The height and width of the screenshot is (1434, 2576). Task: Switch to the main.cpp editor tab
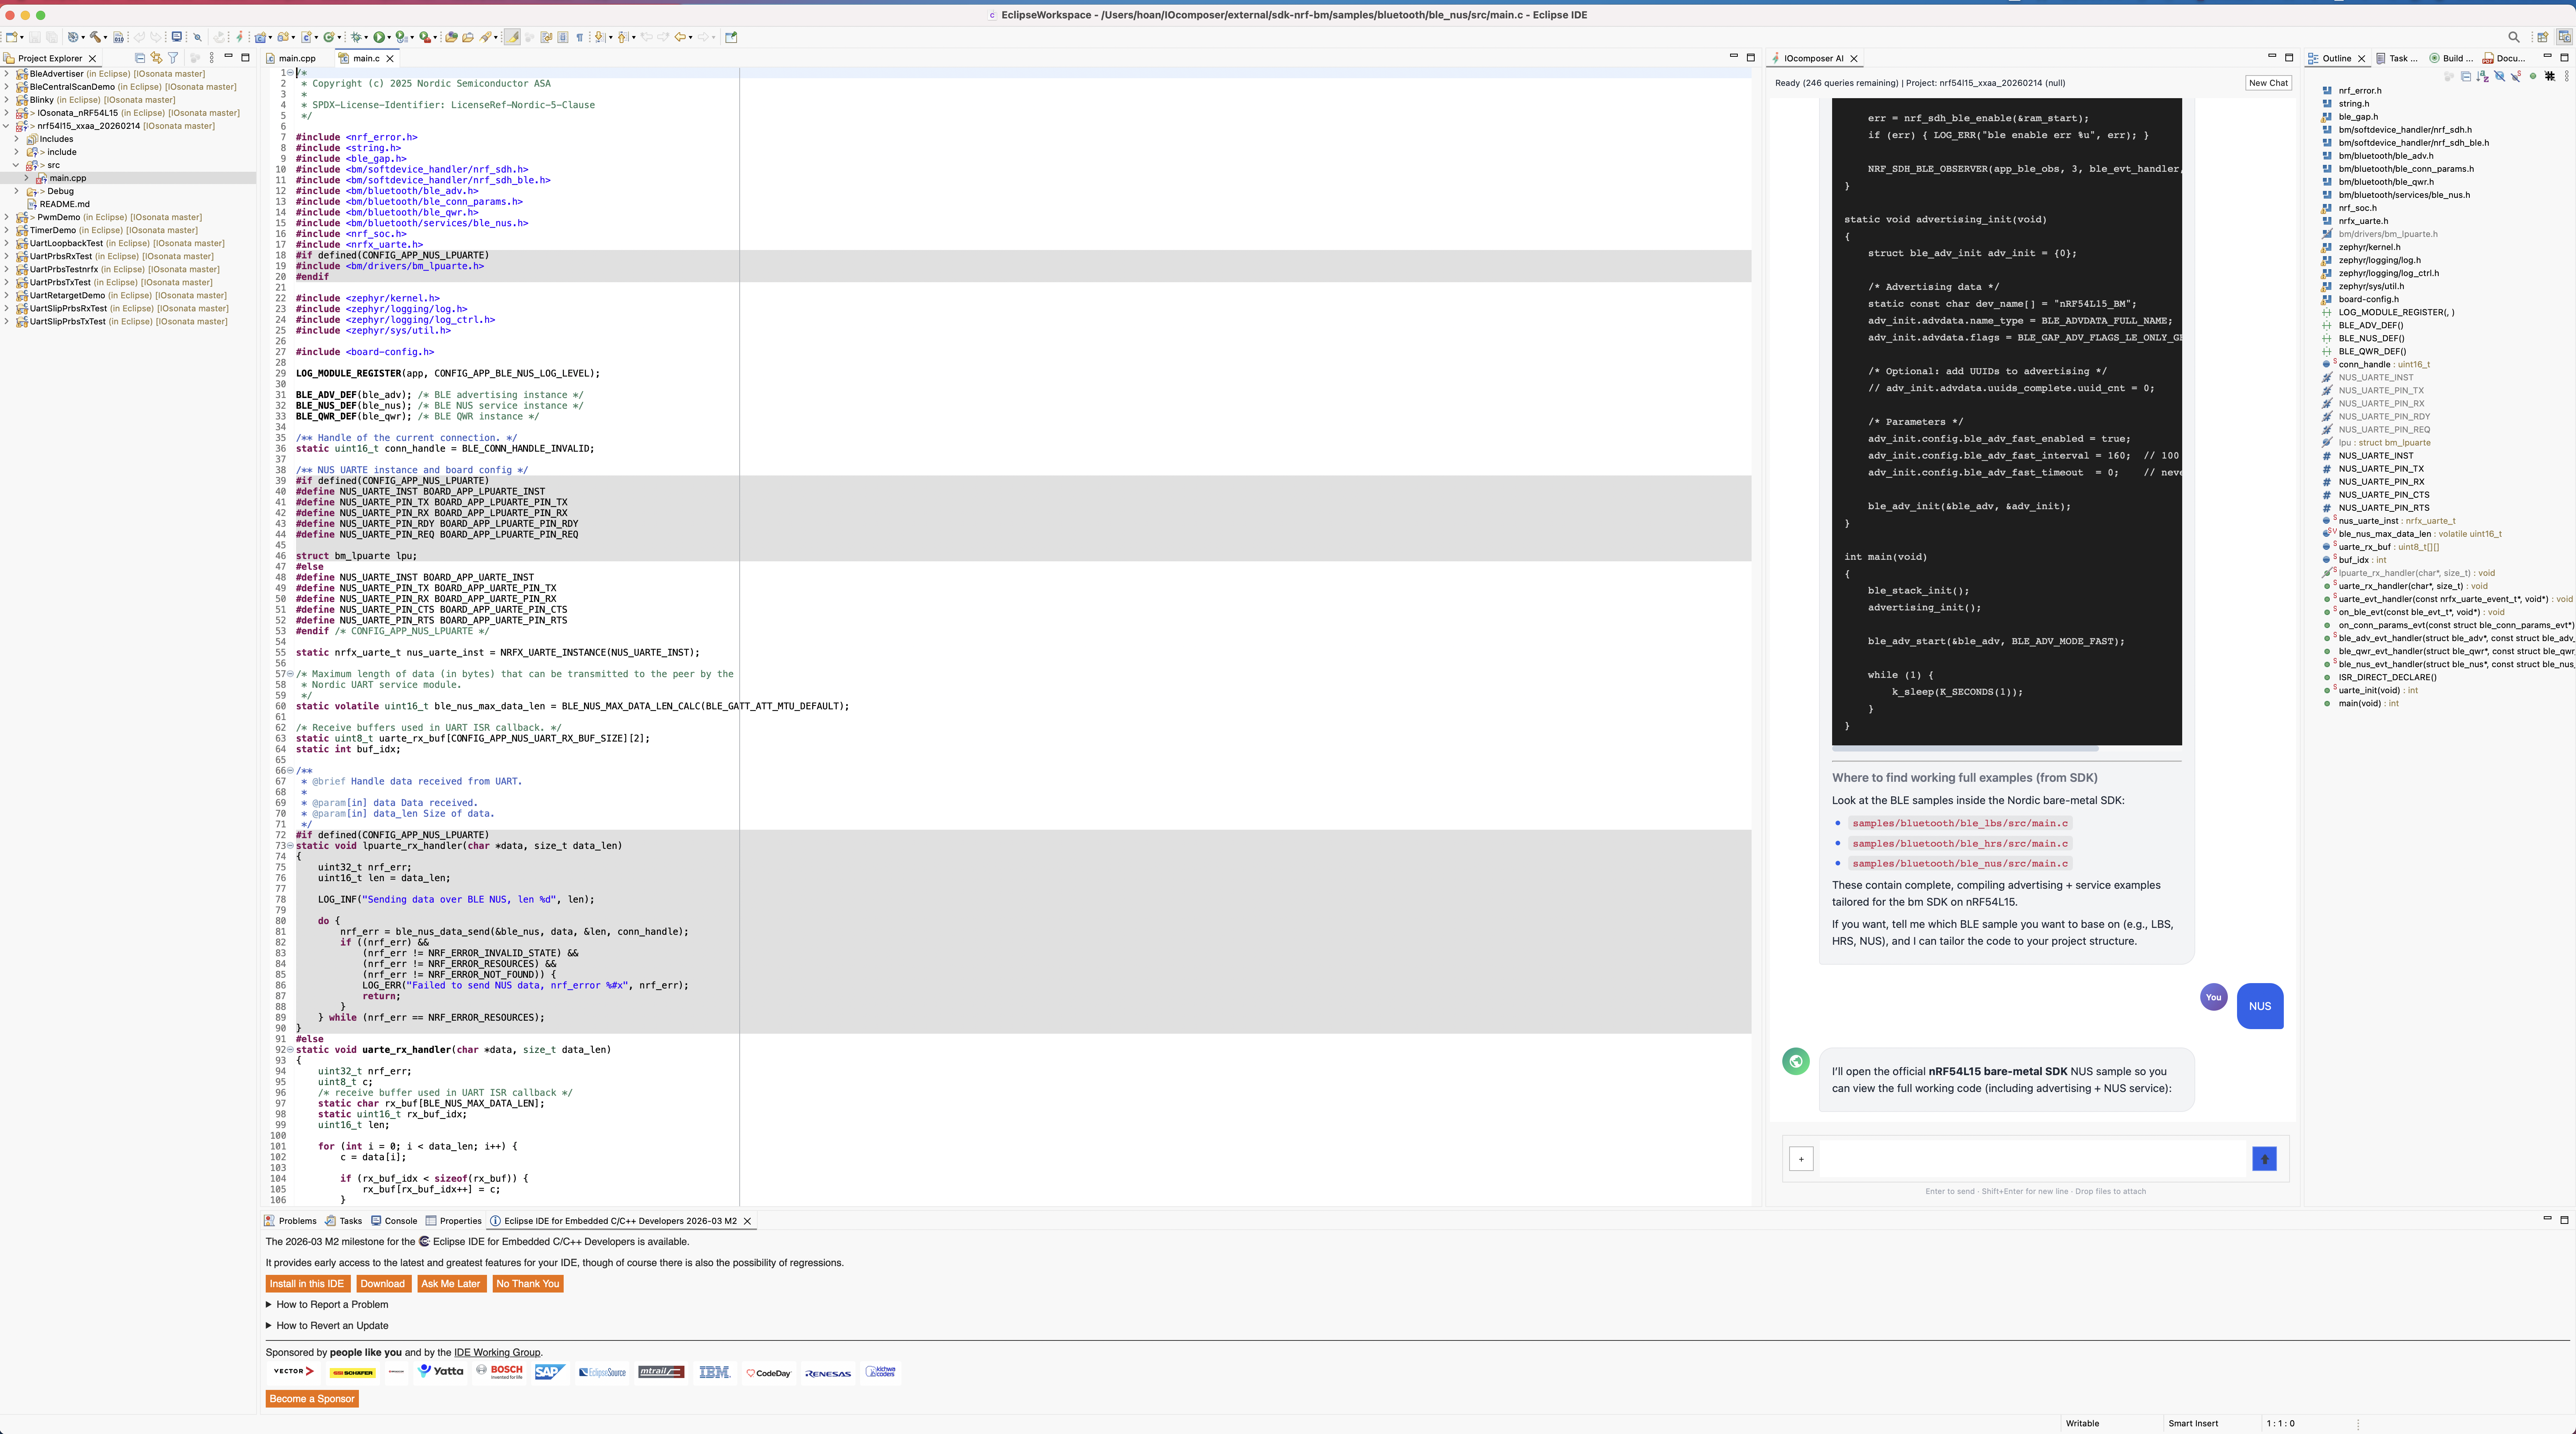coord(297,58)
